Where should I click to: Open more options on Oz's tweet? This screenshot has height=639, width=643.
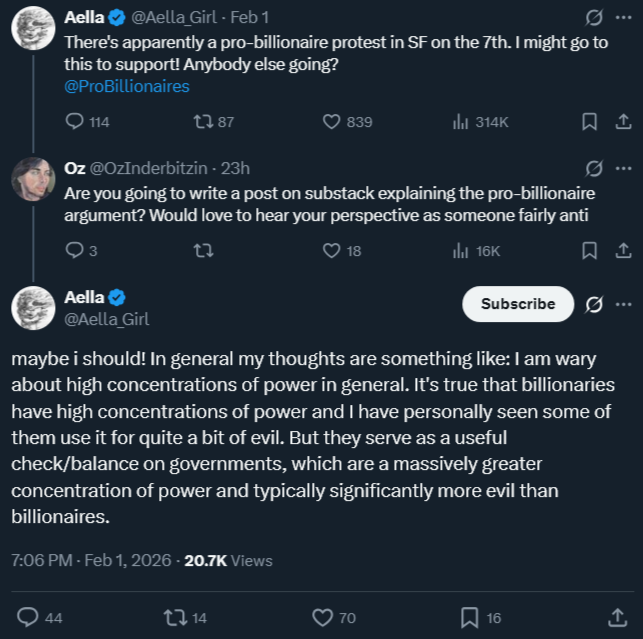[624, 168]
